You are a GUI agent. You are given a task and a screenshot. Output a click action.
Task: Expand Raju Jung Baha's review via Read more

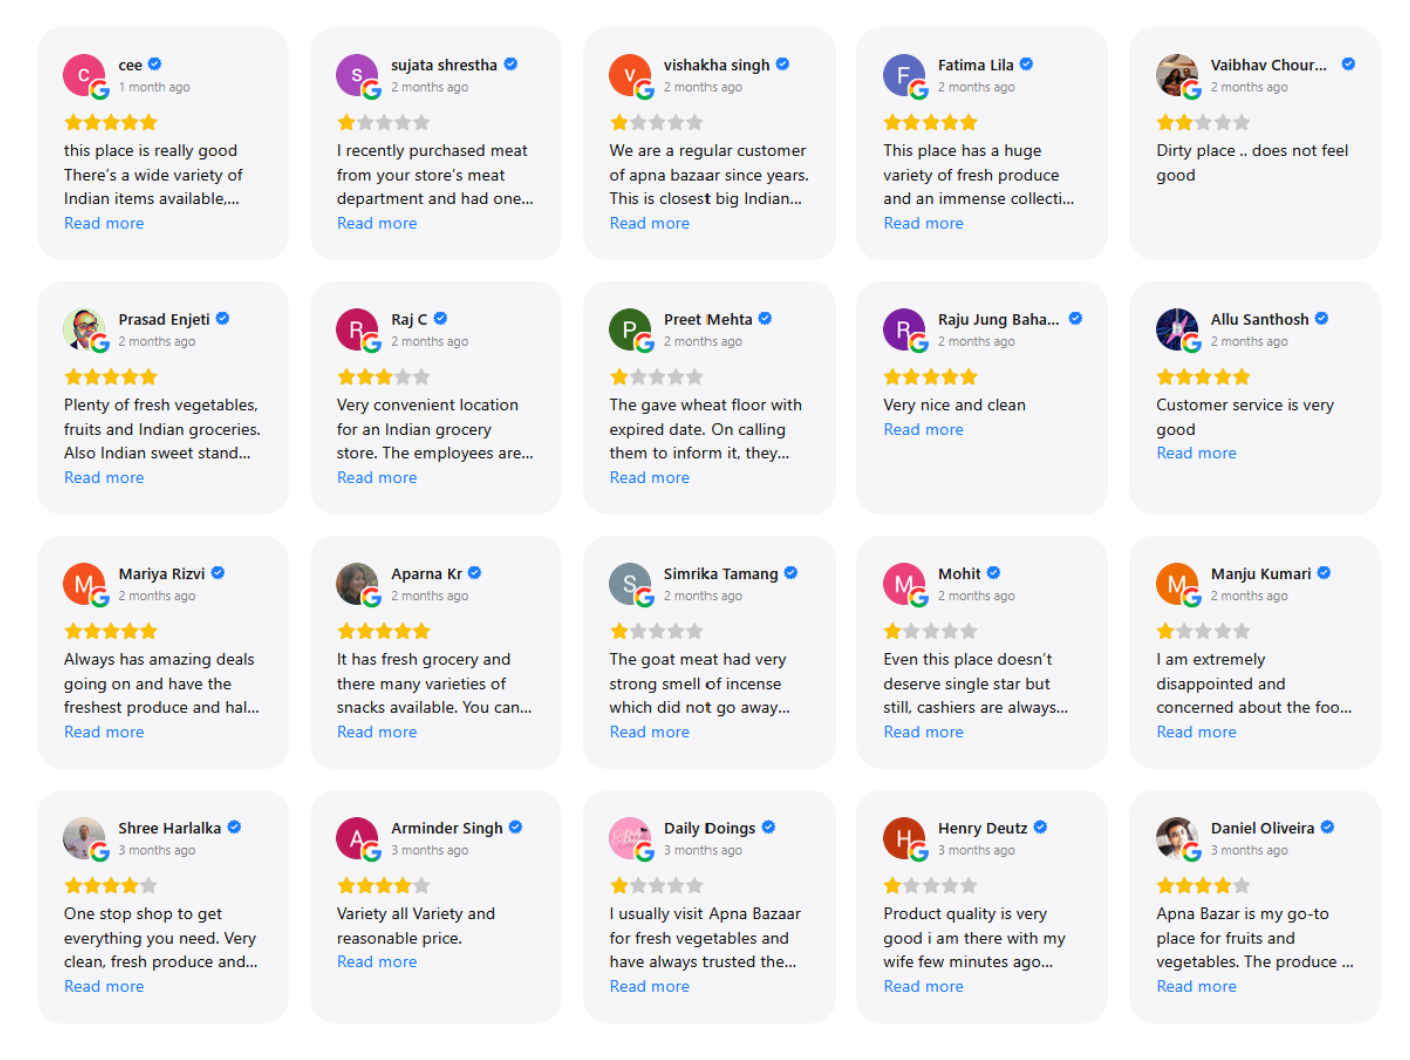coord(923,429)
